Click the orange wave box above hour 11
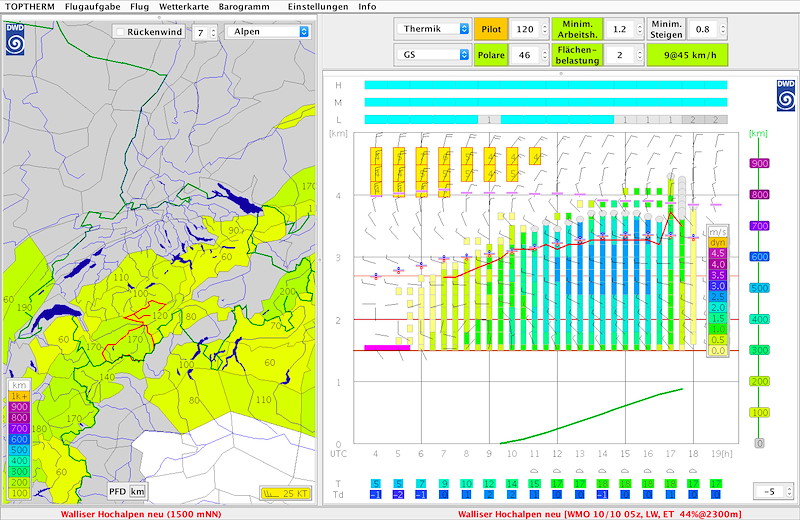 tap(535, 156)
